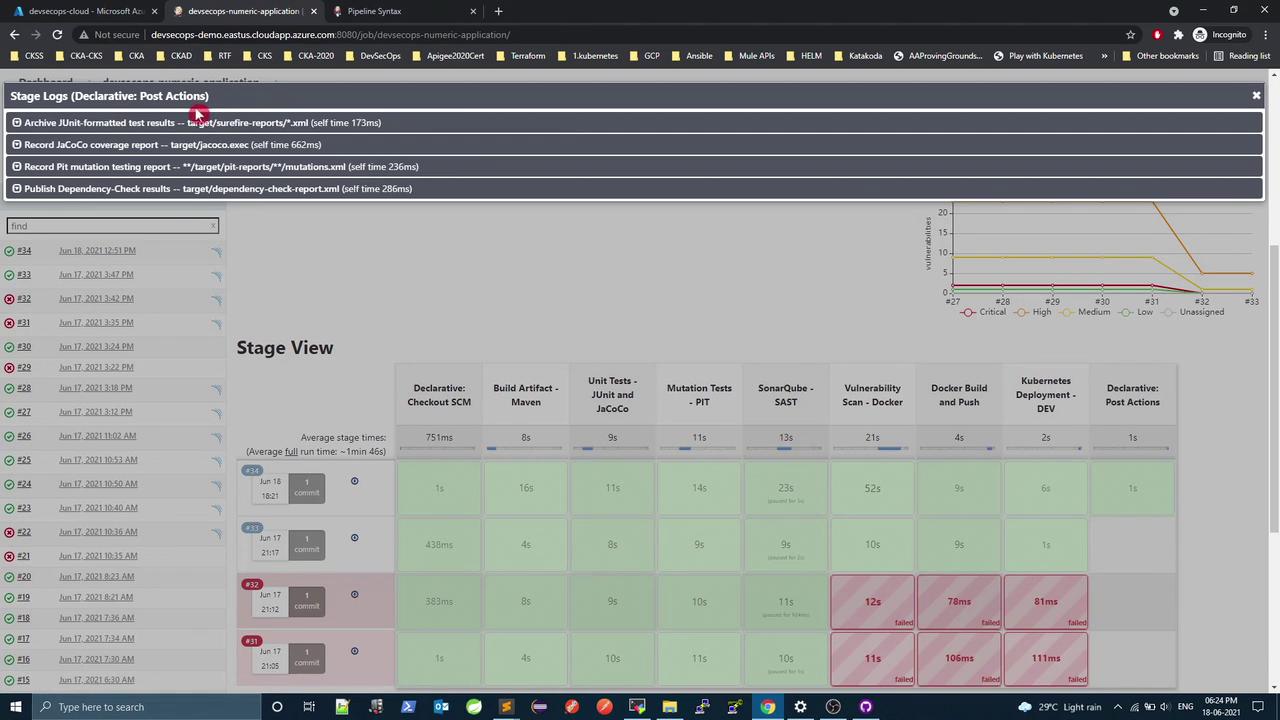
Task: Open failed Docker Build cell showing 106ms
Action: coord(959,658)
